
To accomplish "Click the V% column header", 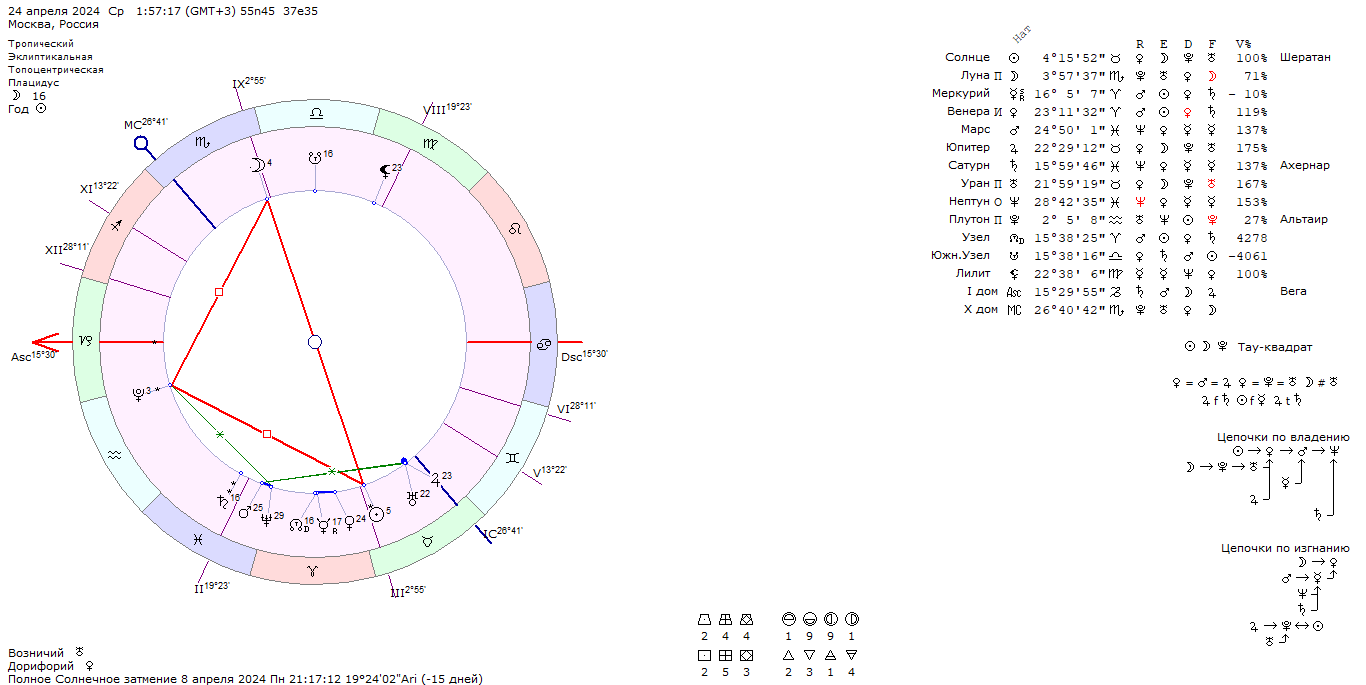I will tap(1242, 43).
